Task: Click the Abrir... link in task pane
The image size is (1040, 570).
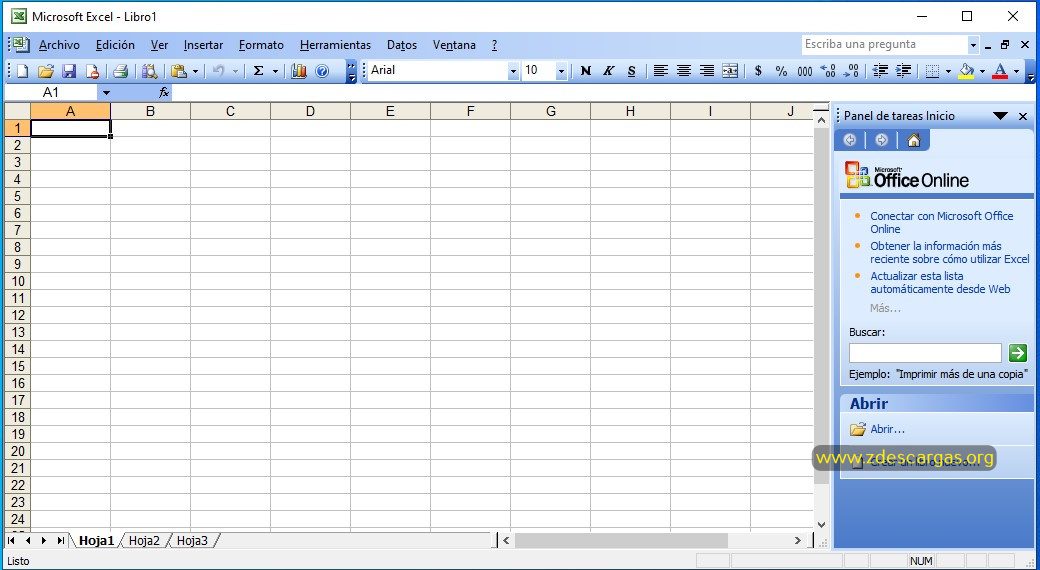Action: tap(887, 429)
